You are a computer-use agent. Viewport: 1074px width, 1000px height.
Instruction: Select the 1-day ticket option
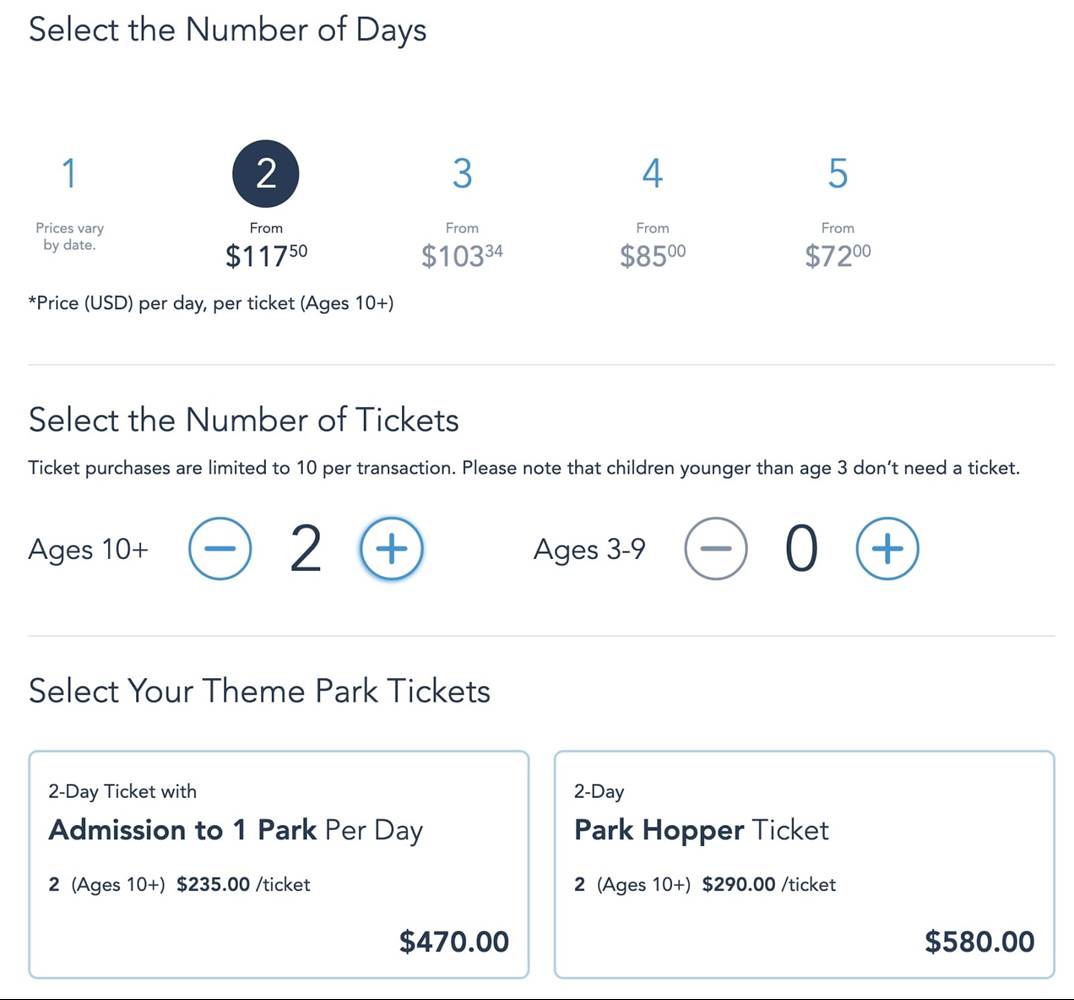[69, 174]
